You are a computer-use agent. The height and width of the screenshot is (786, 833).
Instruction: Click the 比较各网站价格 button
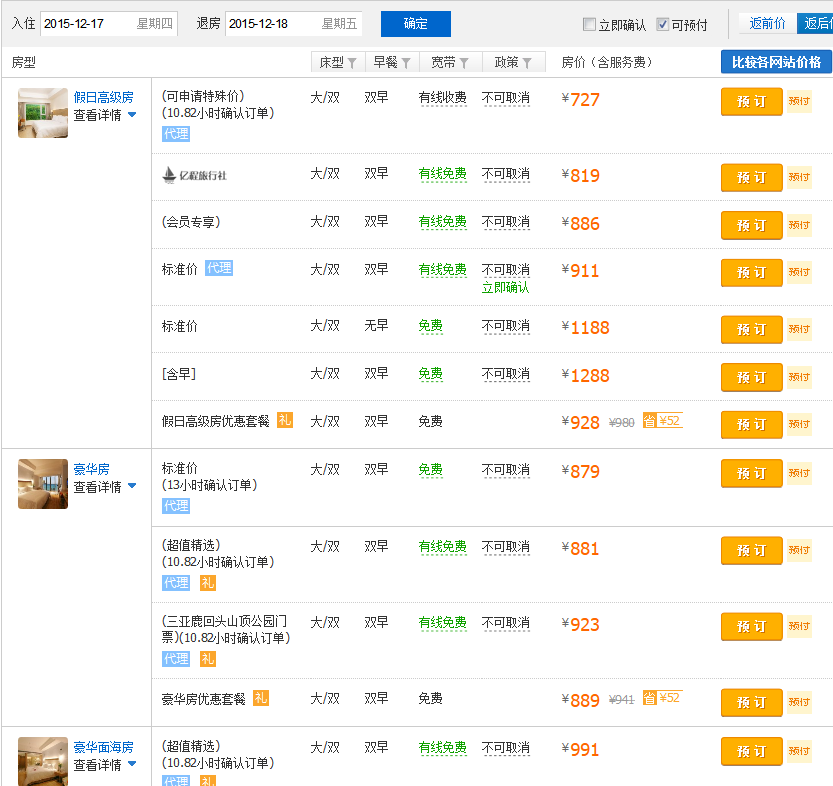(x=776, y=62)
